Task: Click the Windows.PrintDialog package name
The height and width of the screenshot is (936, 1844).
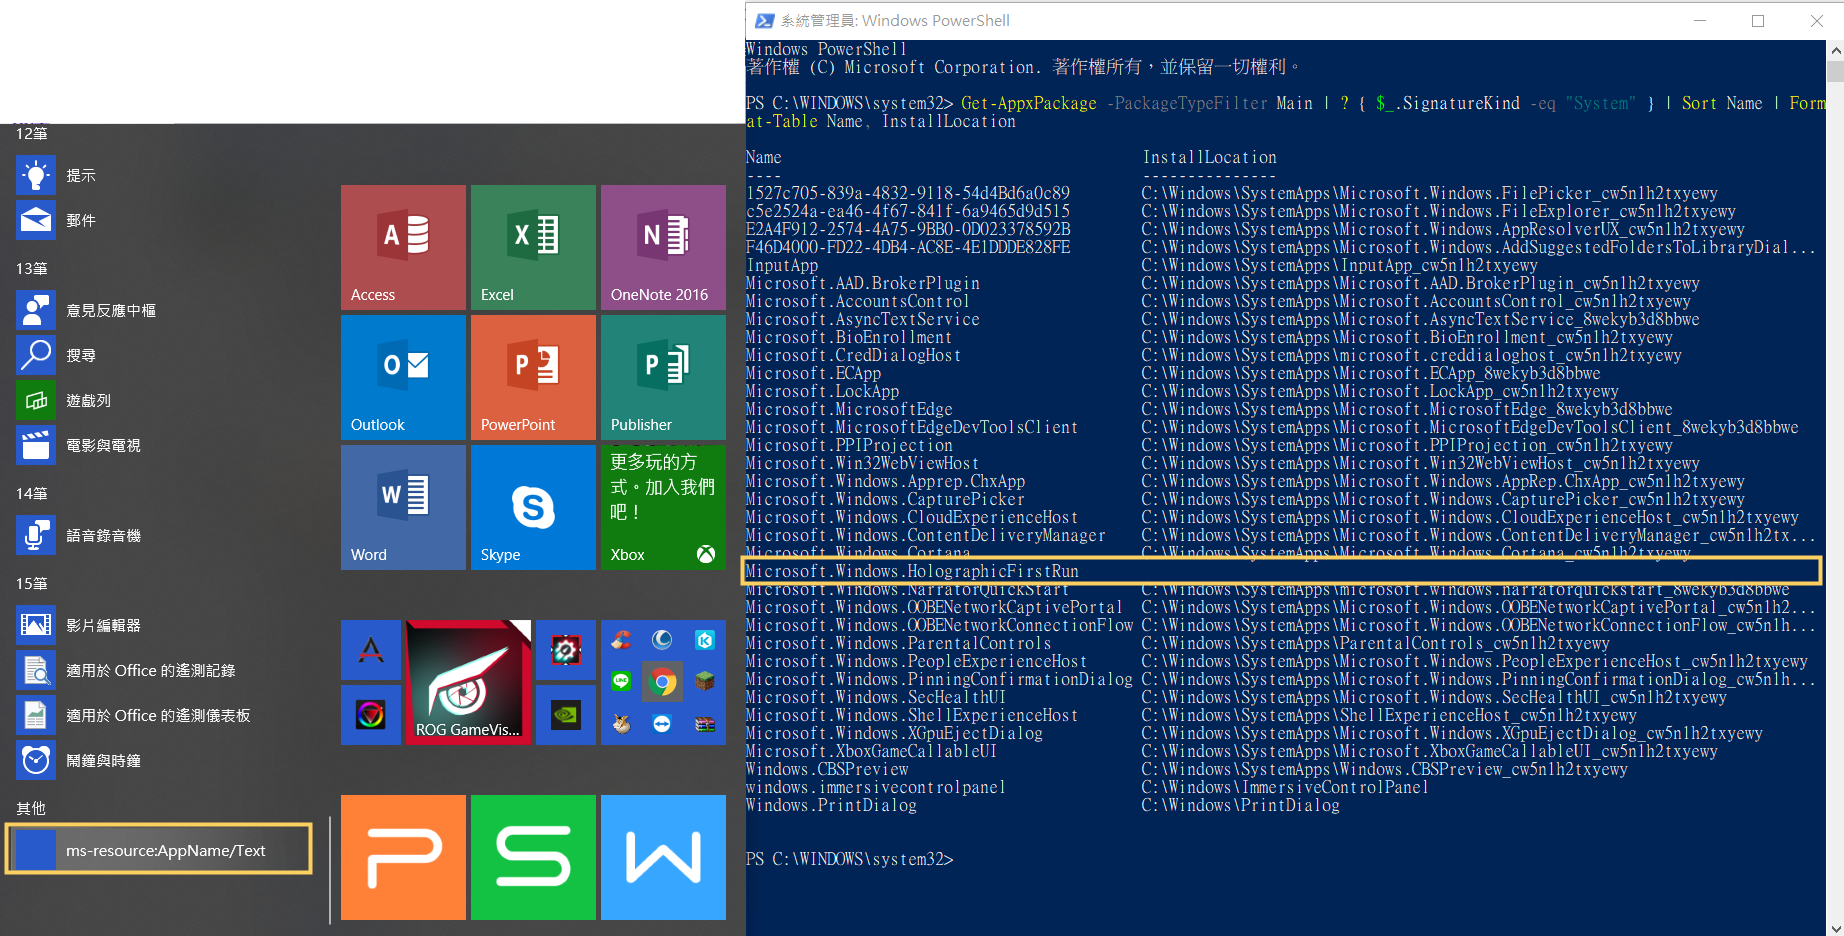Action: click(x=831, y=805)
